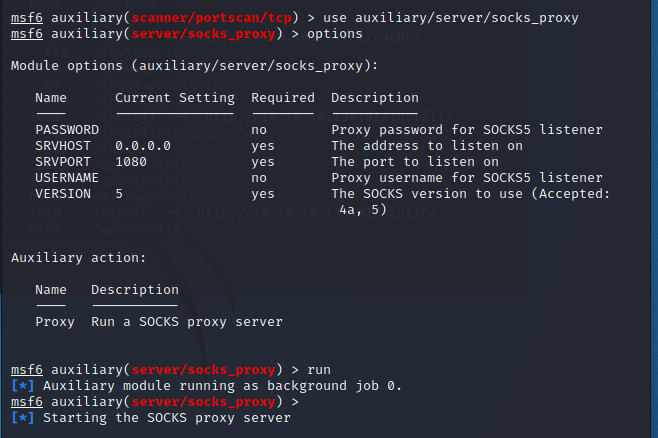Click 'The port to listen on' description
This screenshot has width=658, height=438.
(414, 162)
